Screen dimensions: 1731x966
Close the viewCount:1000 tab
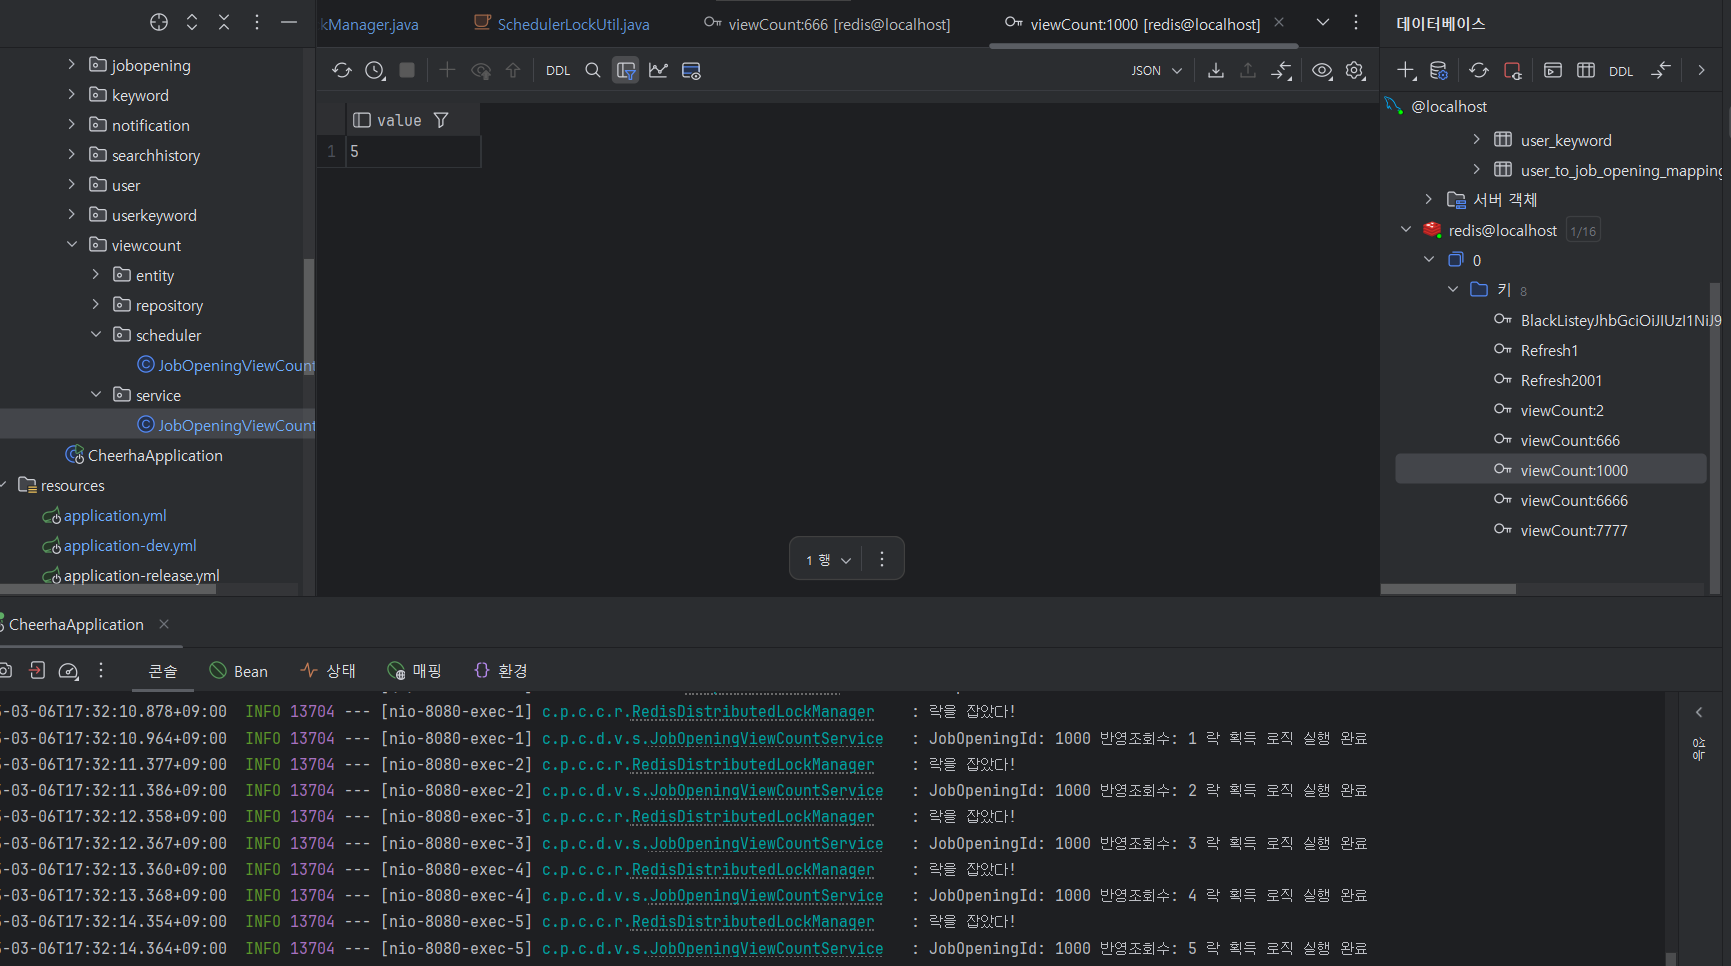tap(1279, 22)
